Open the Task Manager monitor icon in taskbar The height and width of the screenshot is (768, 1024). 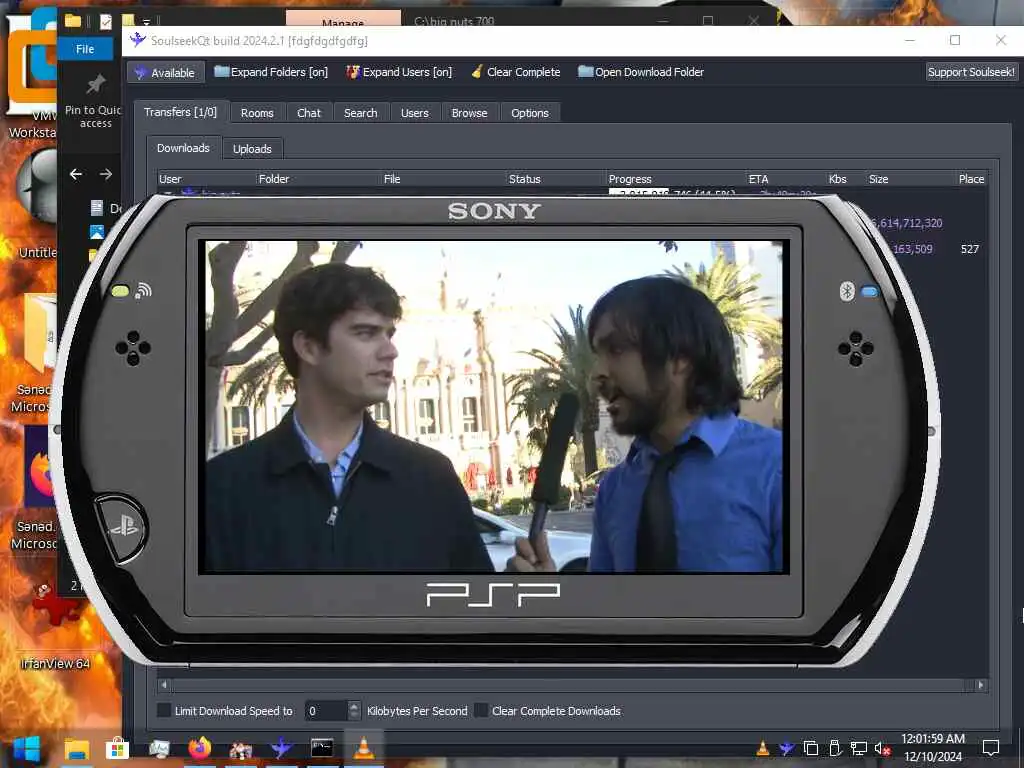159,749
